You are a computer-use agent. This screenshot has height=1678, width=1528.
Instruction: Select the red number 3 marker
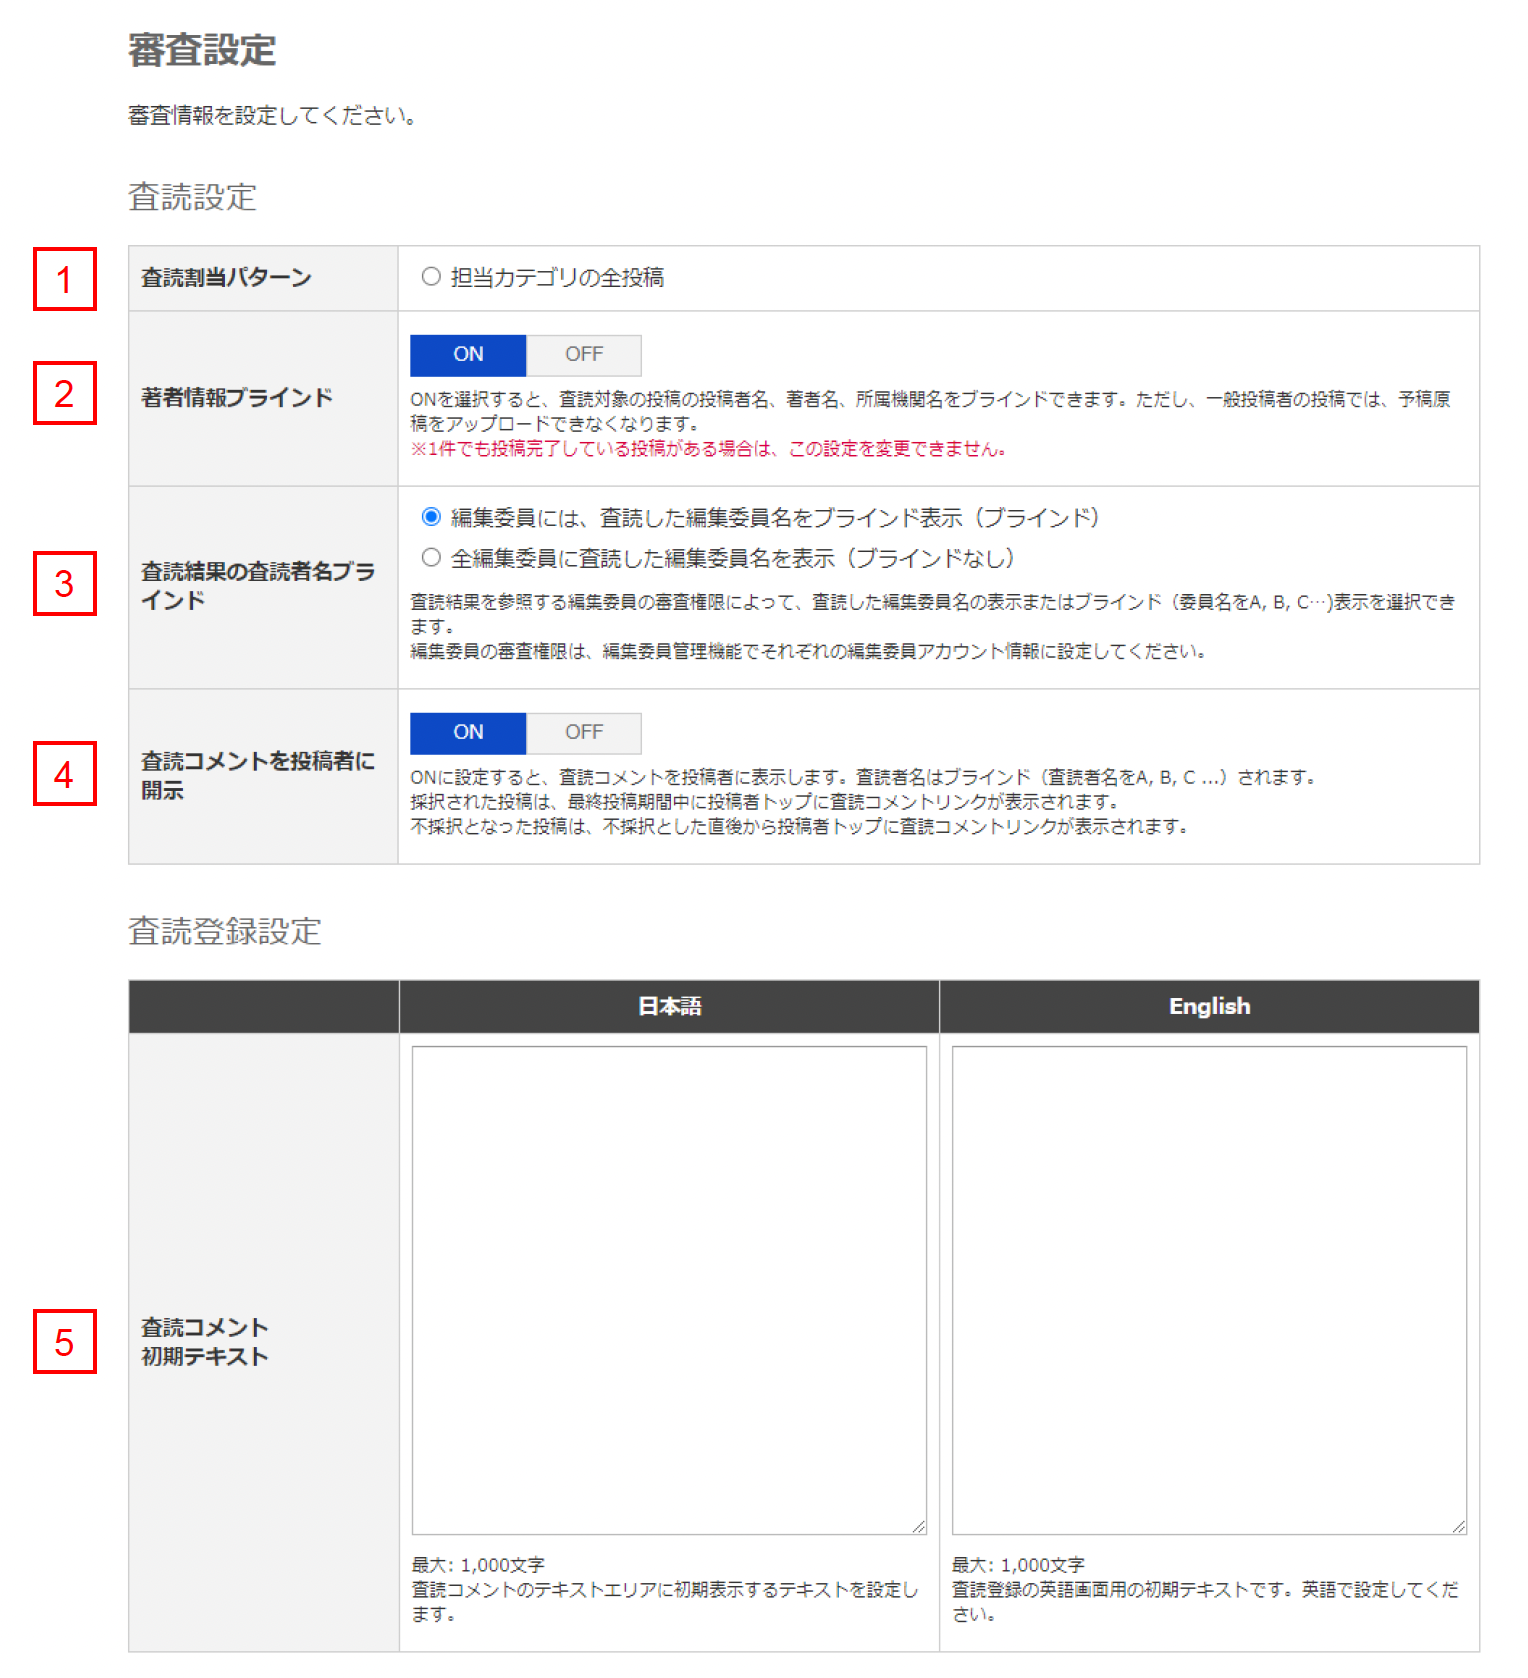click(65, 583)
